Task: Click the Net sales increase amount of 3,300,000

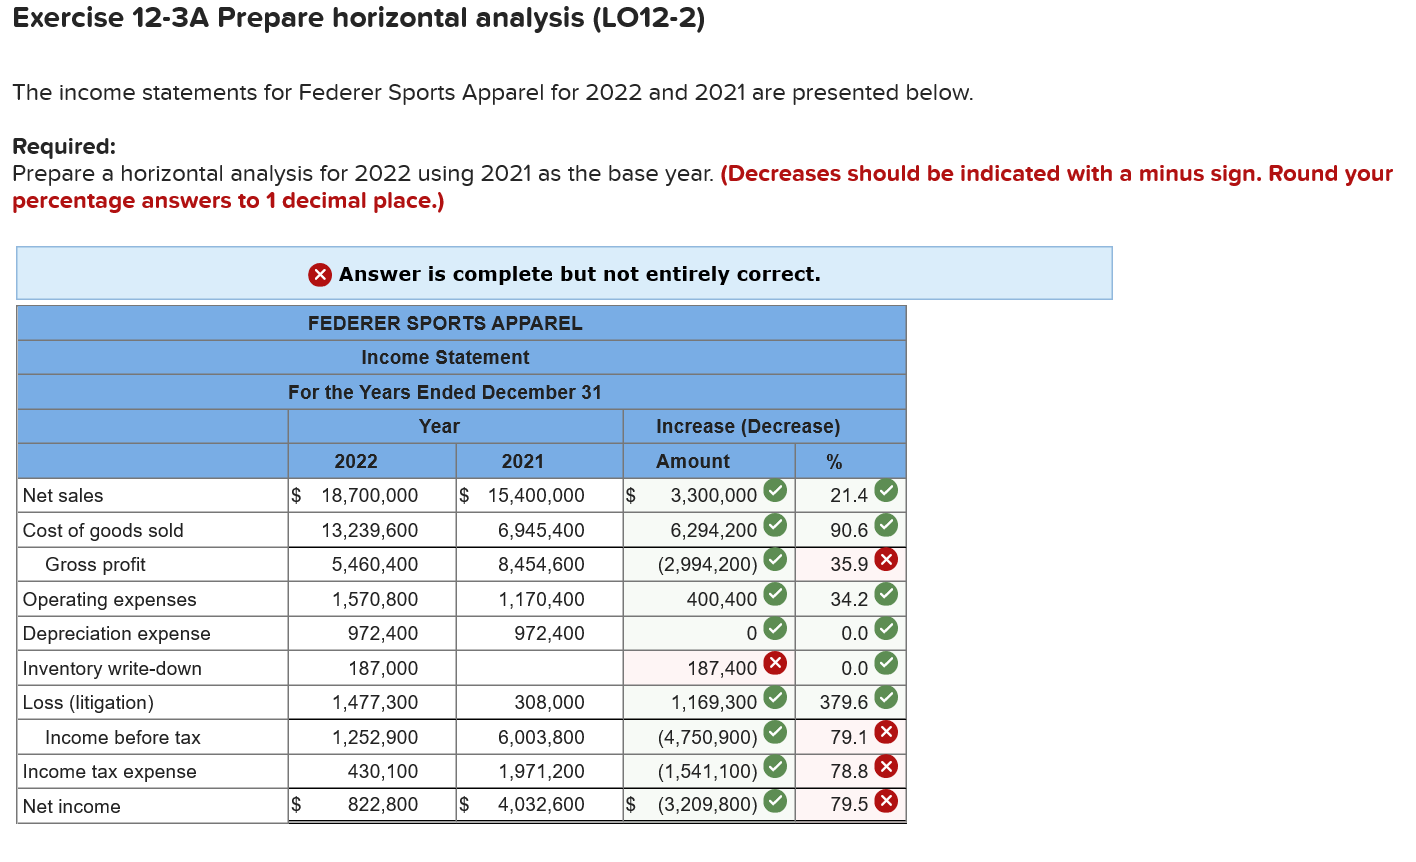Action: [700, 495]
